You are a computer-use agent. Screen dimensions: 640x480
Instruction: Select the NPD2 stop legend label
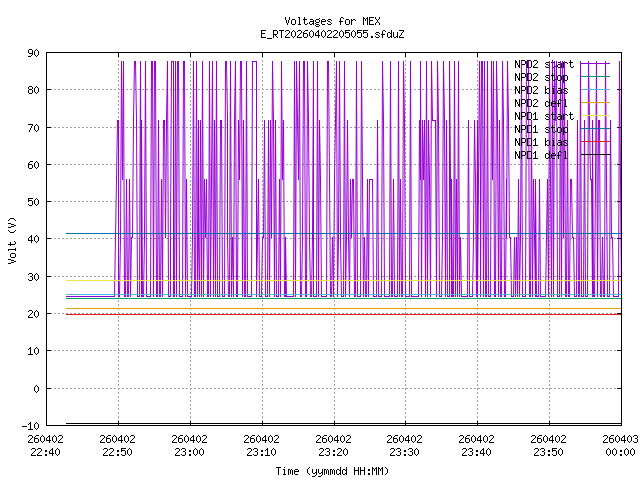(541, 77)
